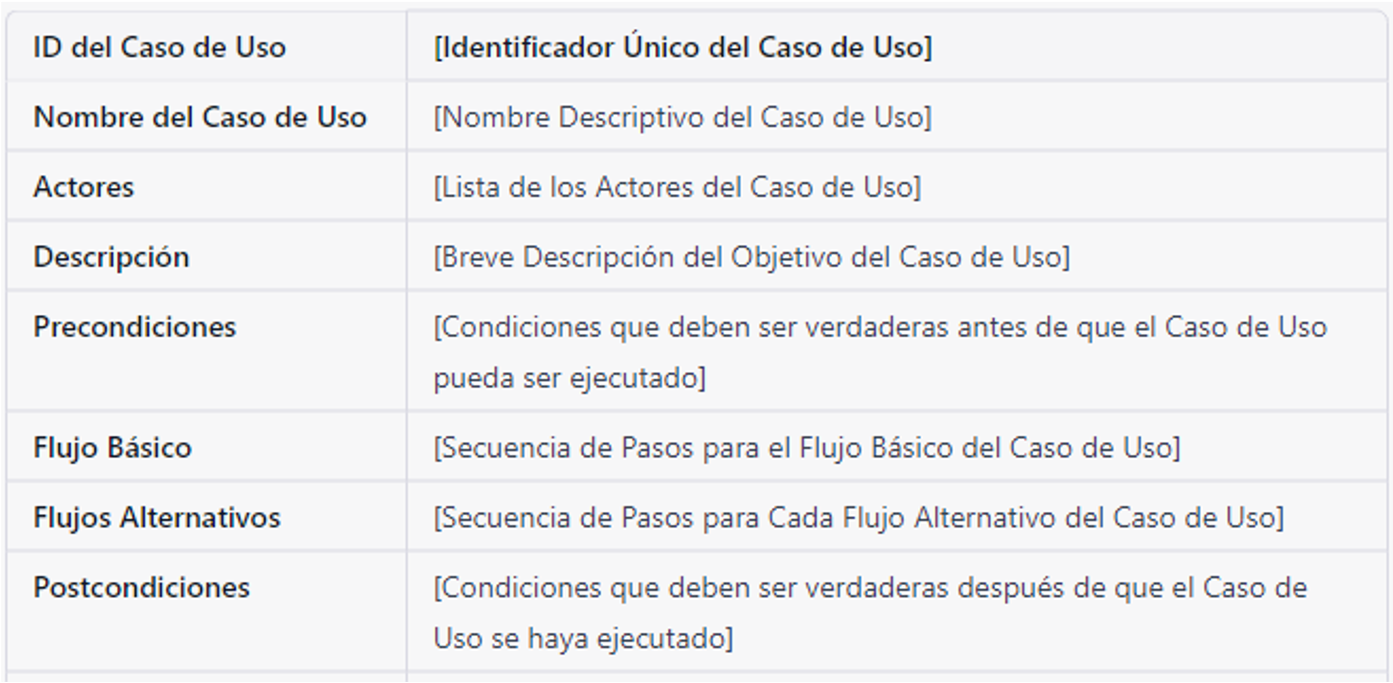Image resolution: width=1393 pixels, height=683 pixels.
Task: Click the "Actores" row label
Action: click(84, 187)
